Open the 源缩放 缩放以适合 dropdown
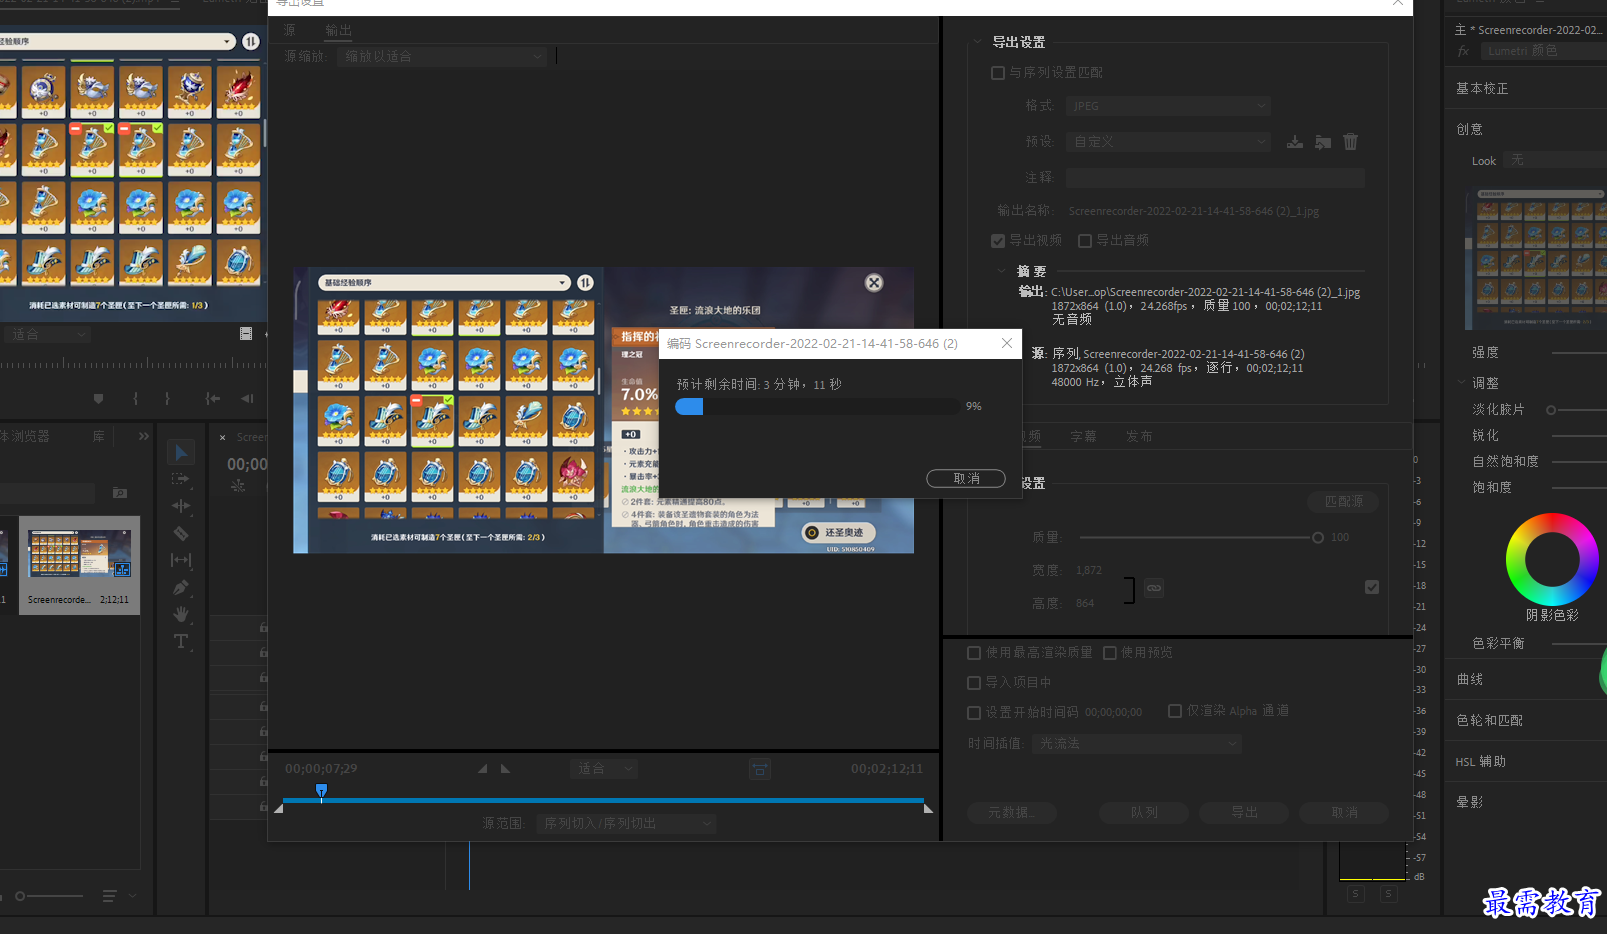This screenshot has height=934, width=1607. point(442,57)
